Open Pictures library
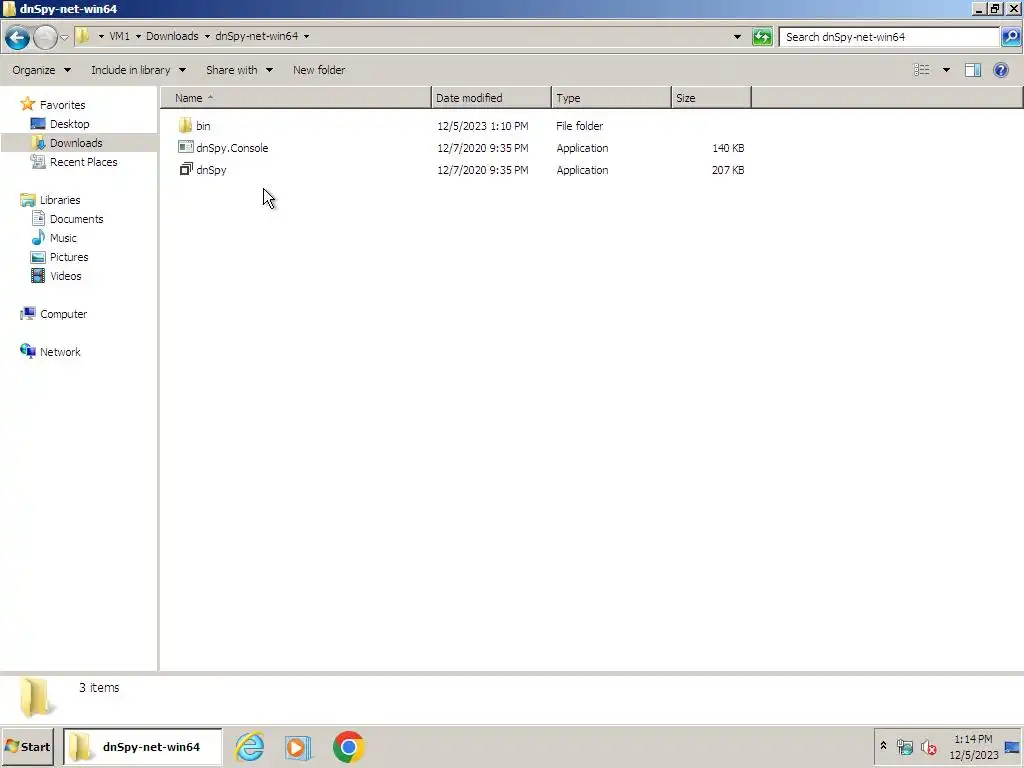The height and width of the screenshot is (768, 1024). pyautogui.click(x=69, y=257)
